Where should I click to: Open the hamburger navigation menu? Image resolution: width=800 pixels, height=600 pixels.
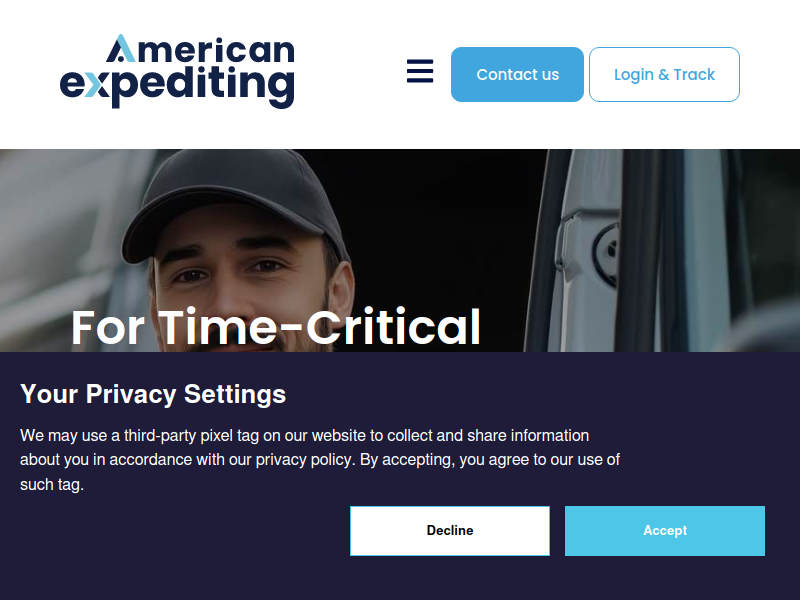[420, 71]
